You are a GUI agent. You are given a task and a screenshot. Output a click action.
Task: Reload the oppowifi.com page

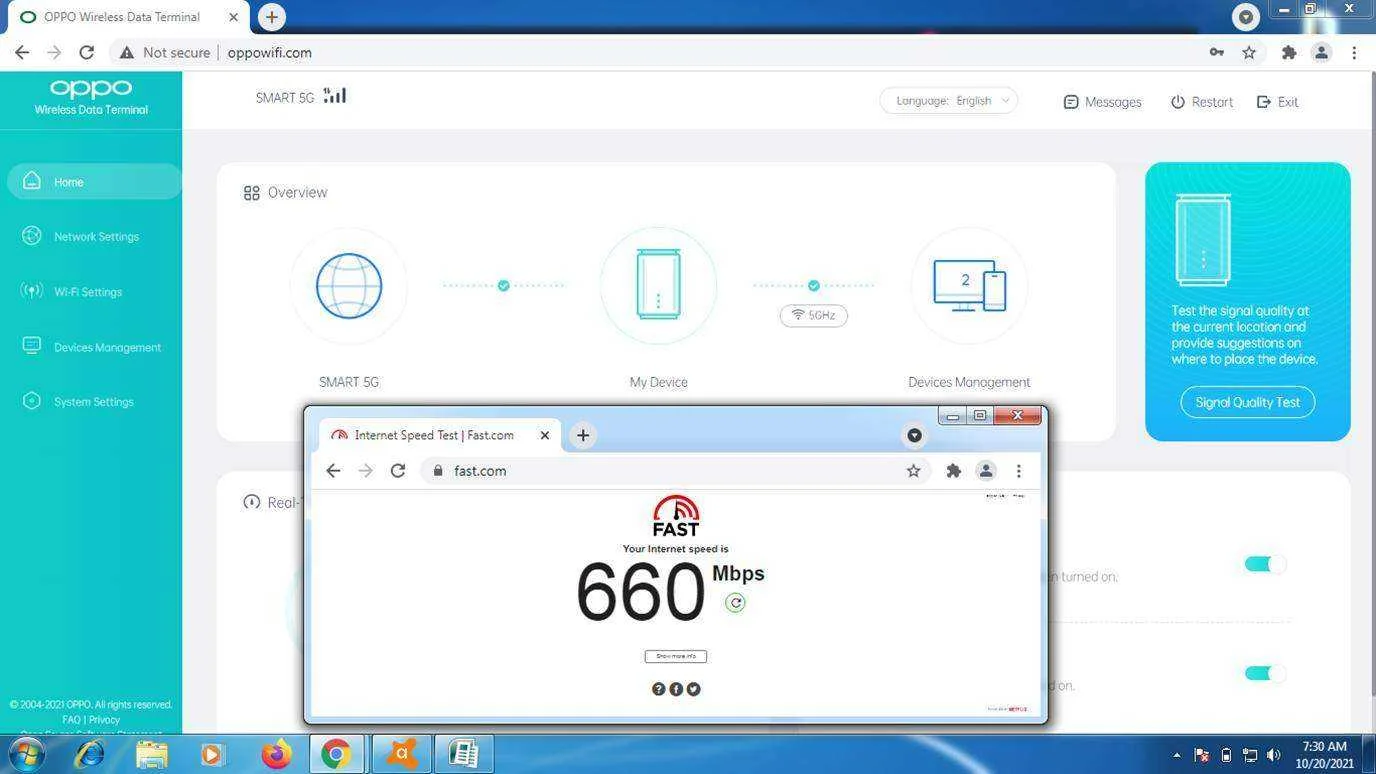87,53
